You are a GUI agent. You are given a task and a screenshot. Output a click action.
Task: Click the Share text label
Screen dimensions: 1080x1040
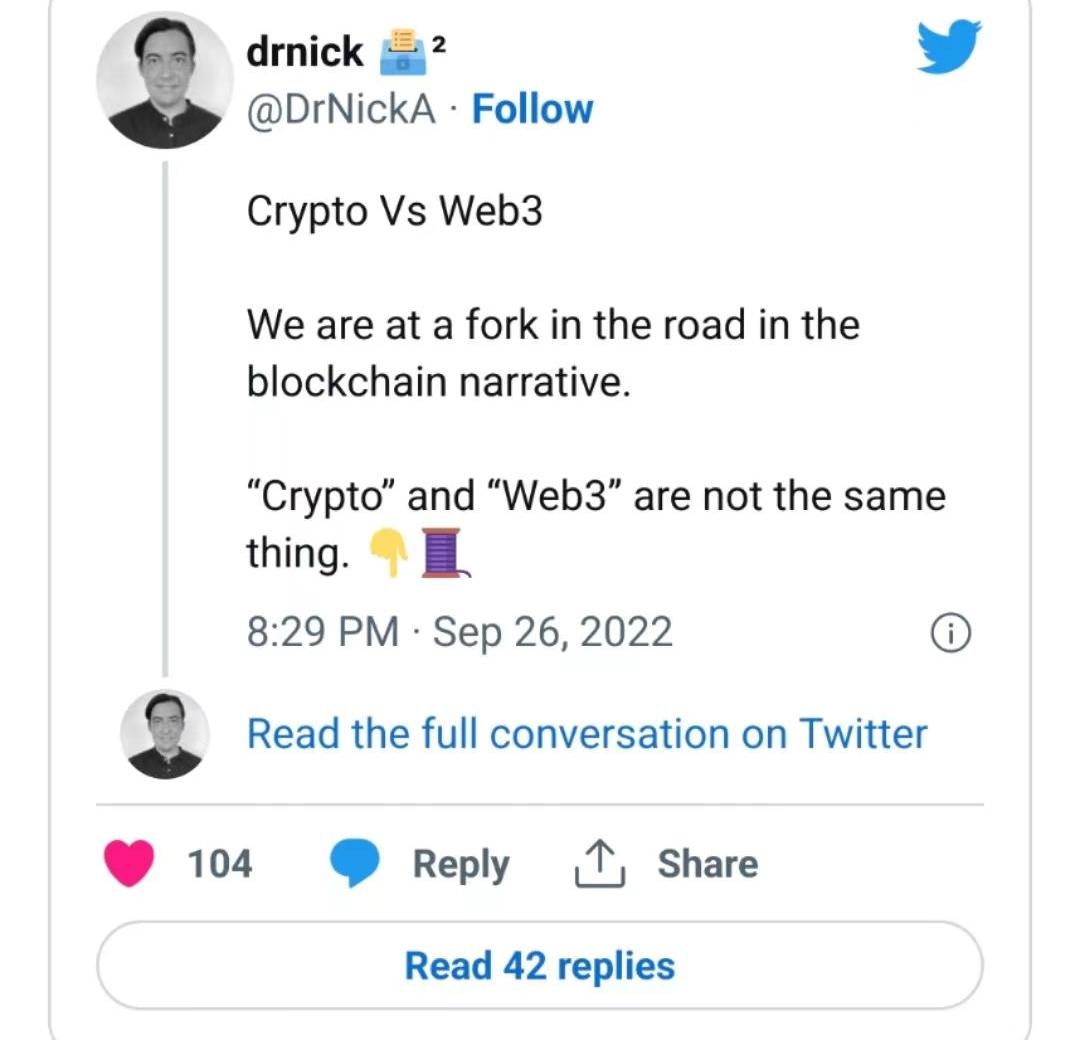tap(707, 864)
